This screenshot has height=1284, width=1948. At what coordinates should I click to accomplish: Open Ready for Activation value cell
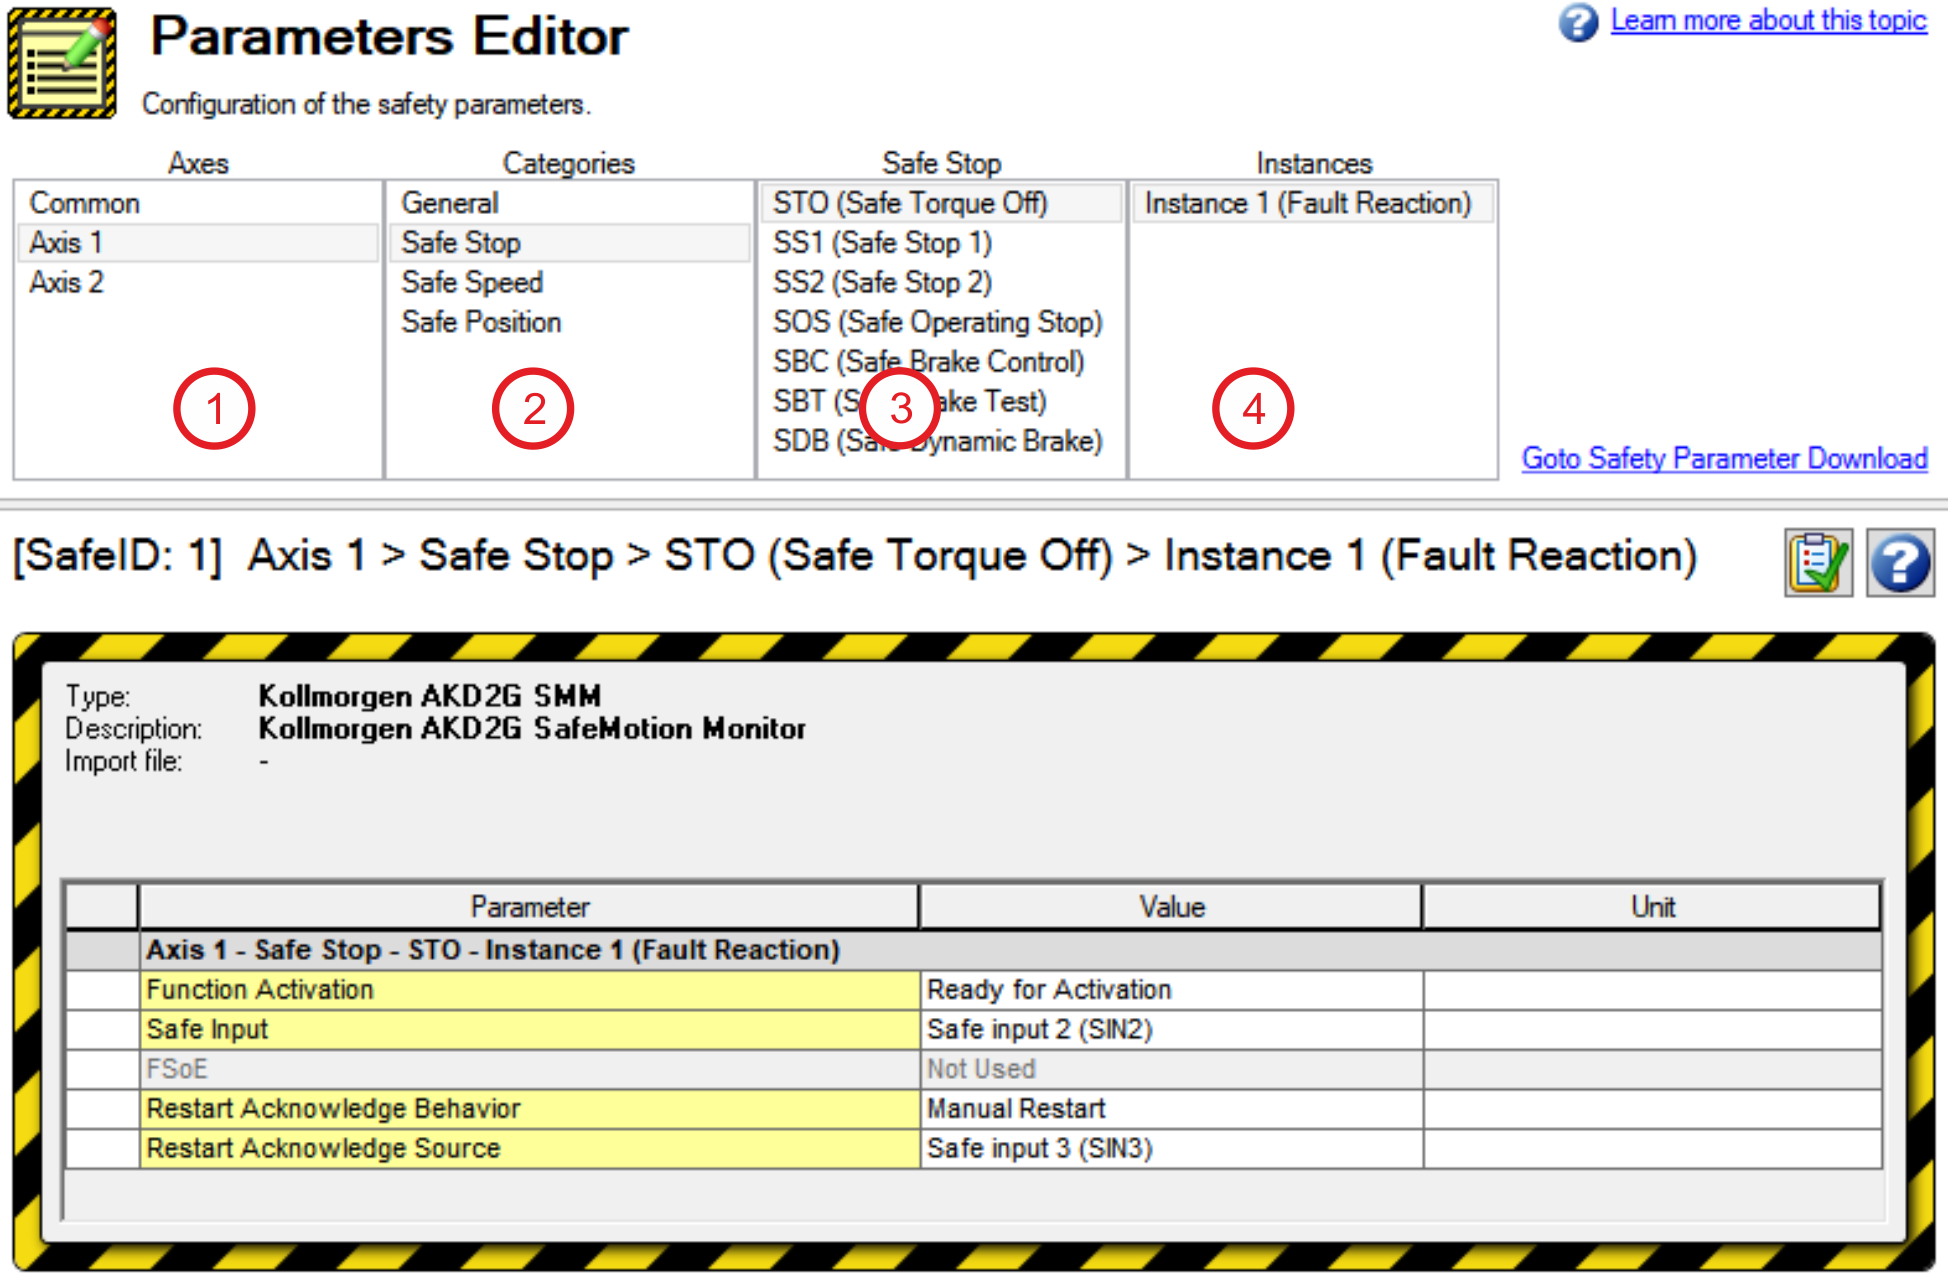[1171, 990]
